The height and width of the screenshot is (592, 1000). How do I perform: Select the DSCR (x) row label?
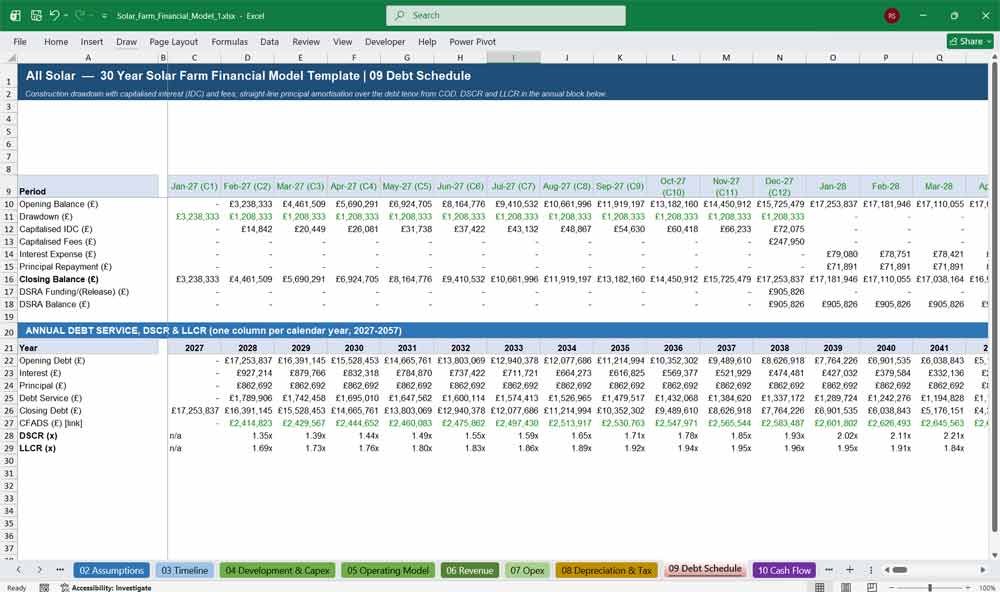(x=88, y=436)
